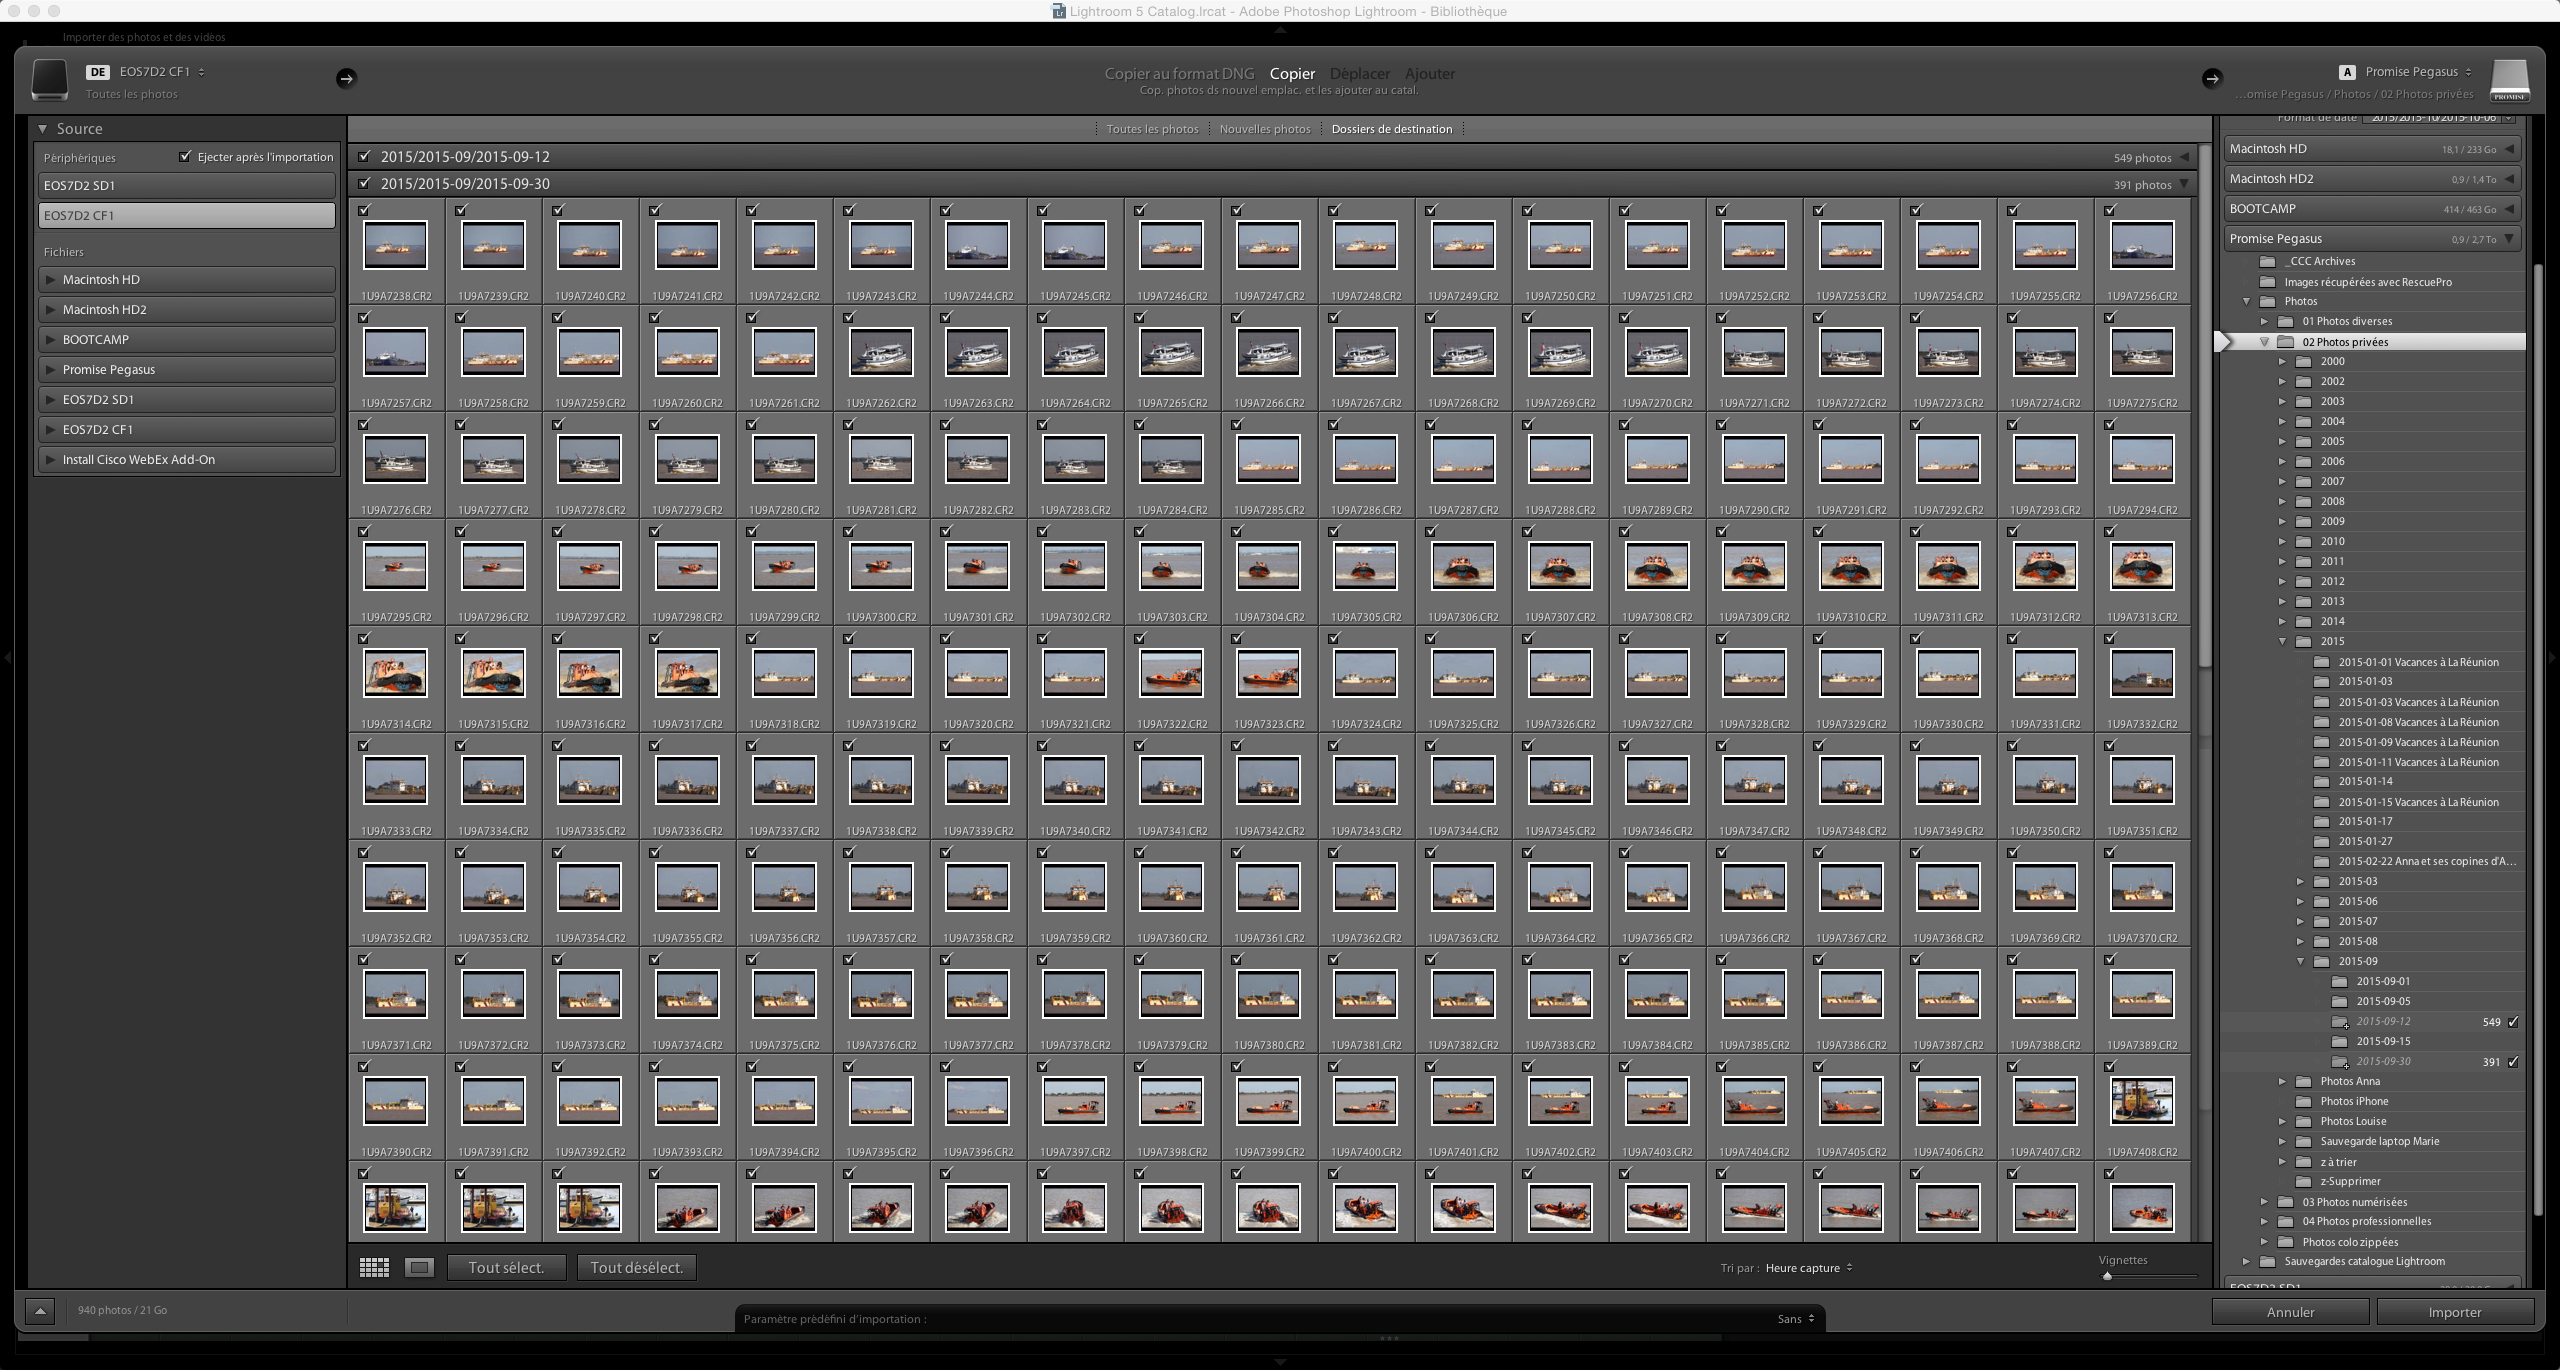Select the Déplacer import mode
The height and width of the screenshot is (1370, 2560).
click(x=1360, y=74)
